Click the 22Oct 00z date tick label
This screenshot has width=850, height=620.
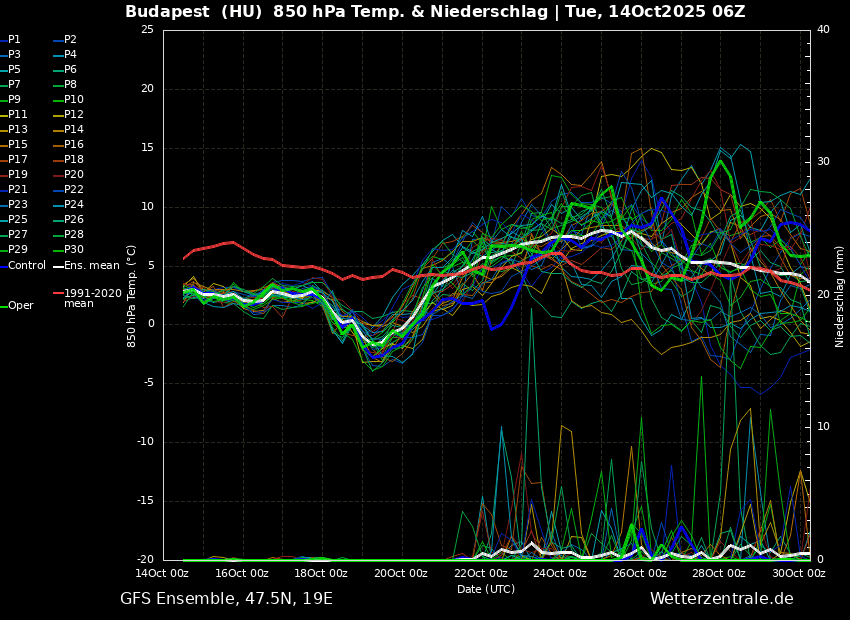pyautogui.click(x=481, y=574)
